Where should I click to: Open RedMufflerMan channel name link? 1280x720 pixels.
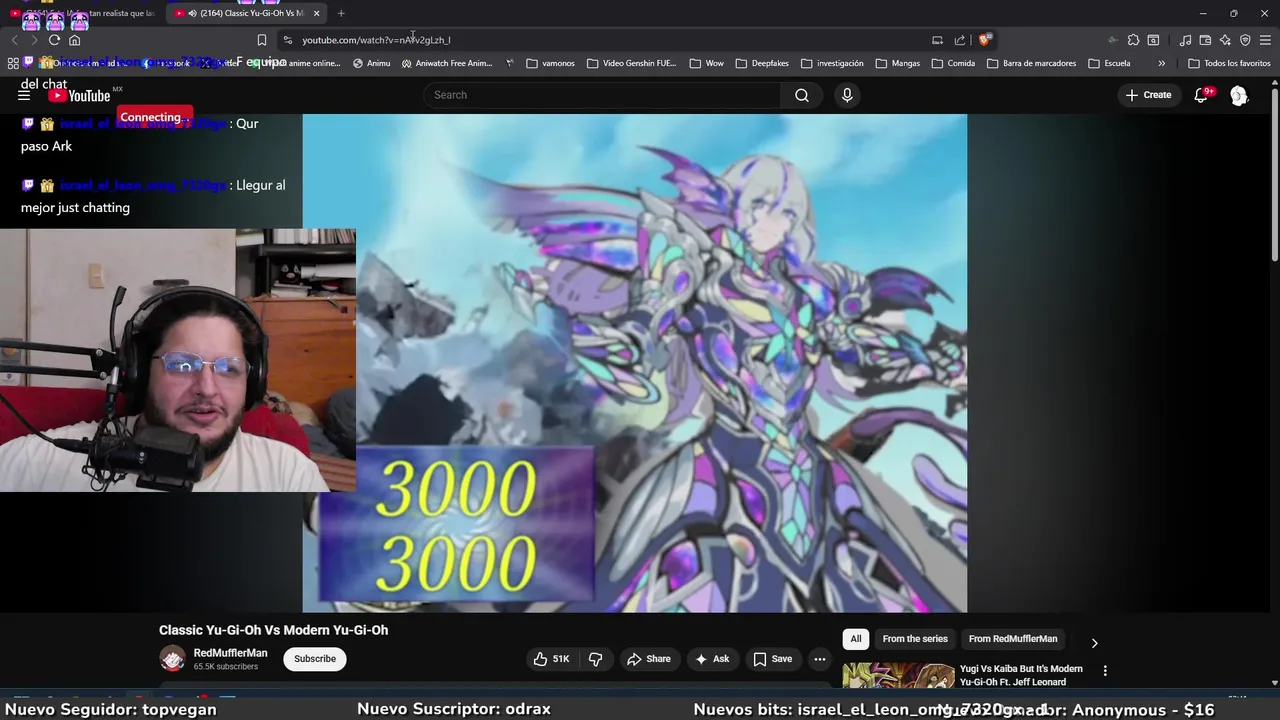(230, 653)
